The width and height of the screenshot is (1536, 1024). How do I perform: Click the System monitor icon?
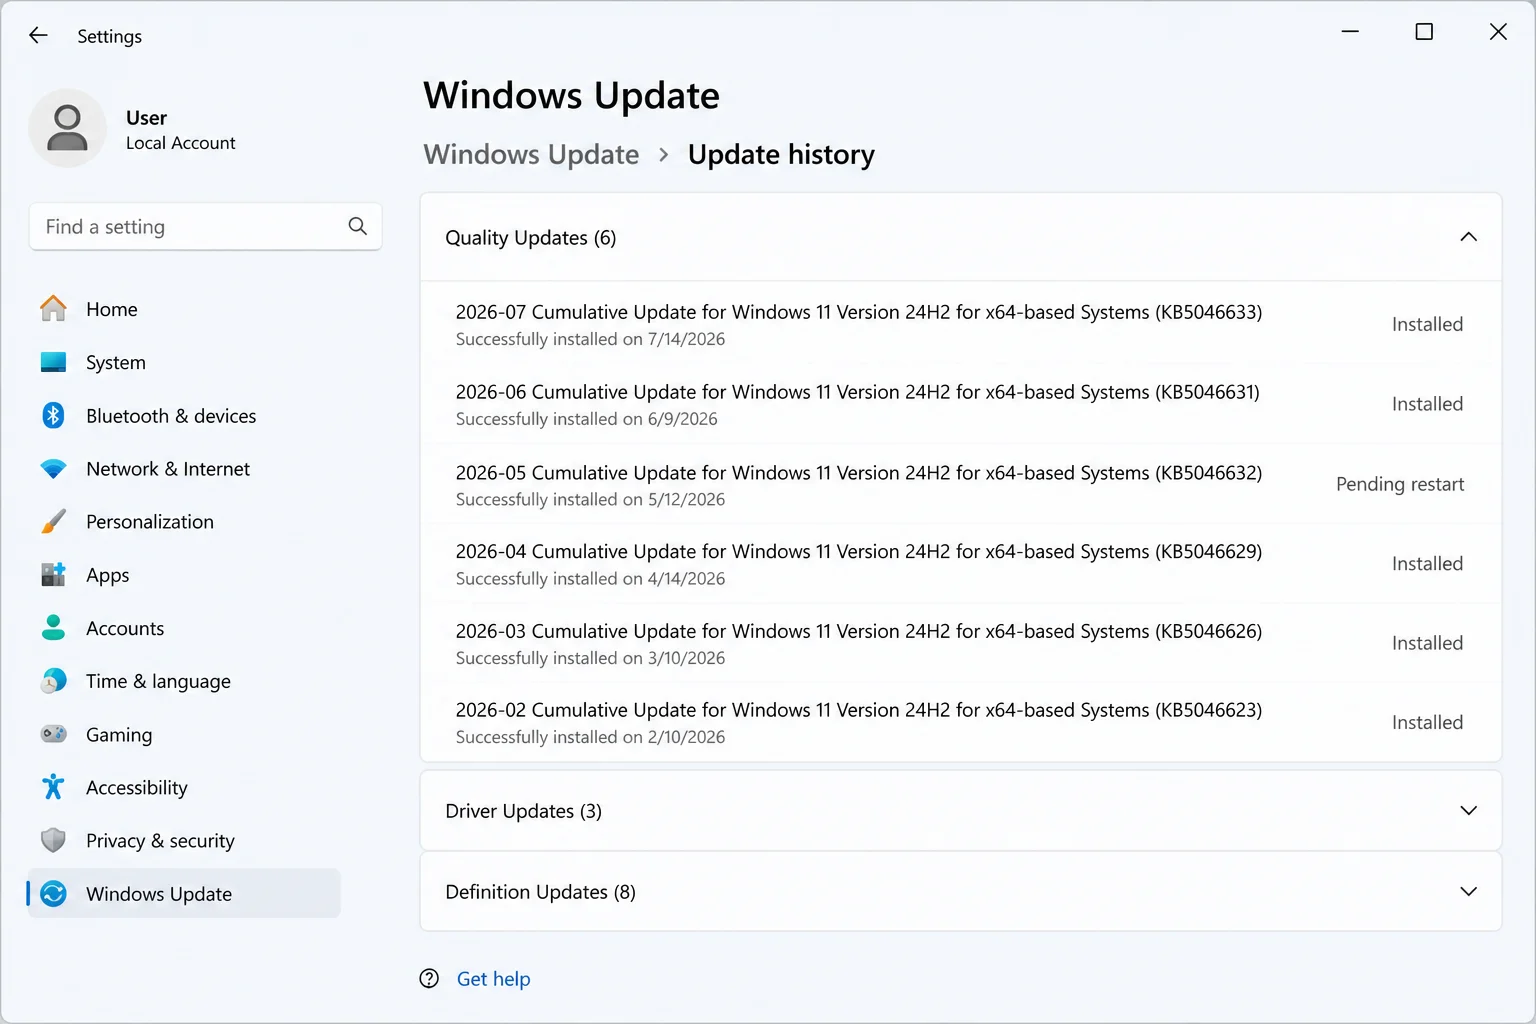tap(53, 362)
